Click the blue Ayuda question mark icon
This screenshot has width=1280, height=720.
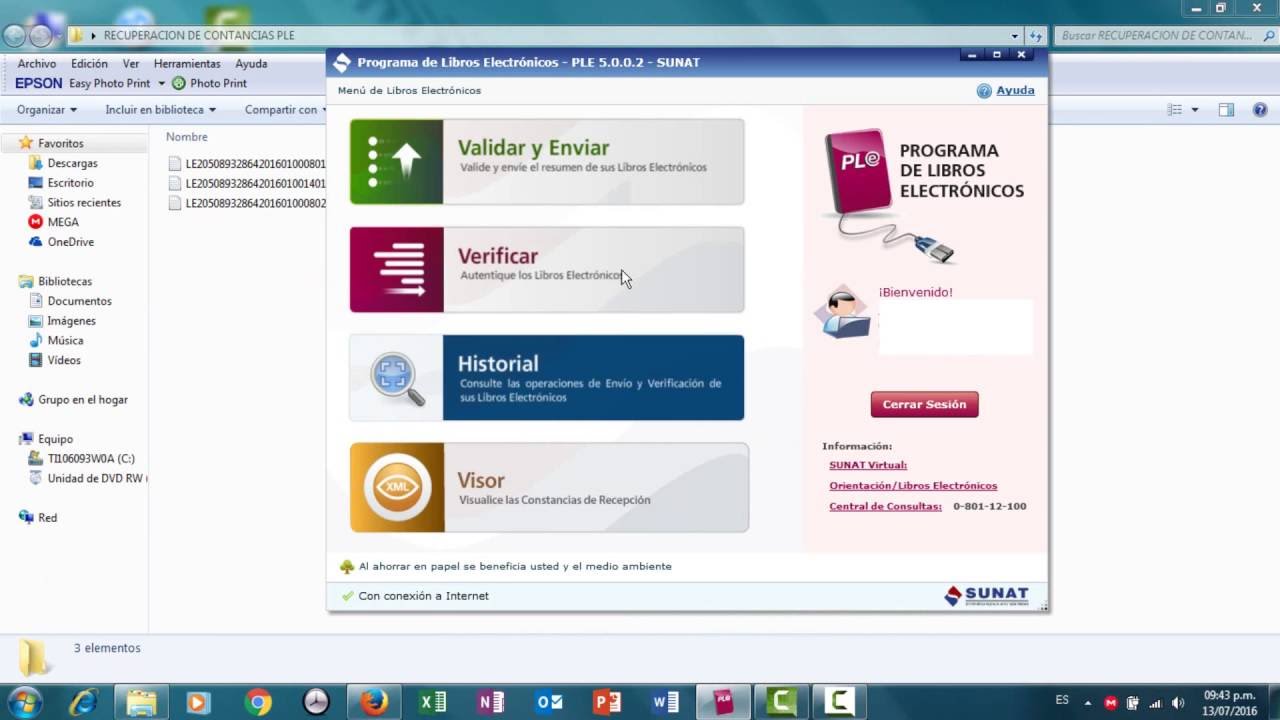[984, 91]
